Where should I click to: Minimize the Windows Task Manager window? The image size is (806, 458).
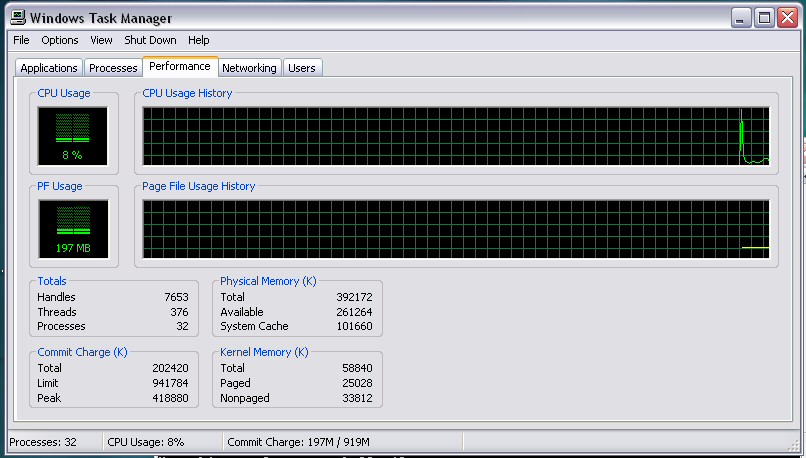coord(739,17)
